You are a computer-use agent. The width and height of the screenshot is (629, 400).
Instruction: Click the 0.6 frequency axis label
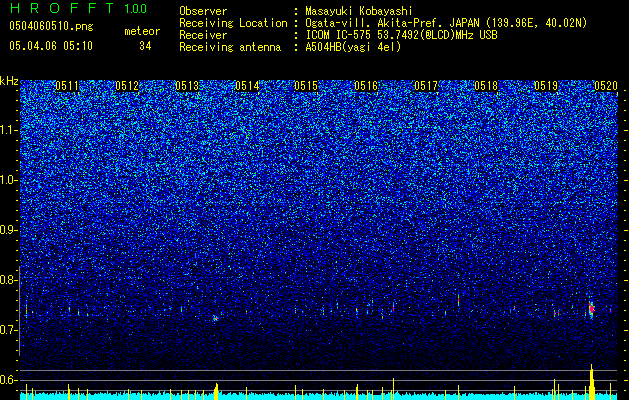click(x=9, y=380)
